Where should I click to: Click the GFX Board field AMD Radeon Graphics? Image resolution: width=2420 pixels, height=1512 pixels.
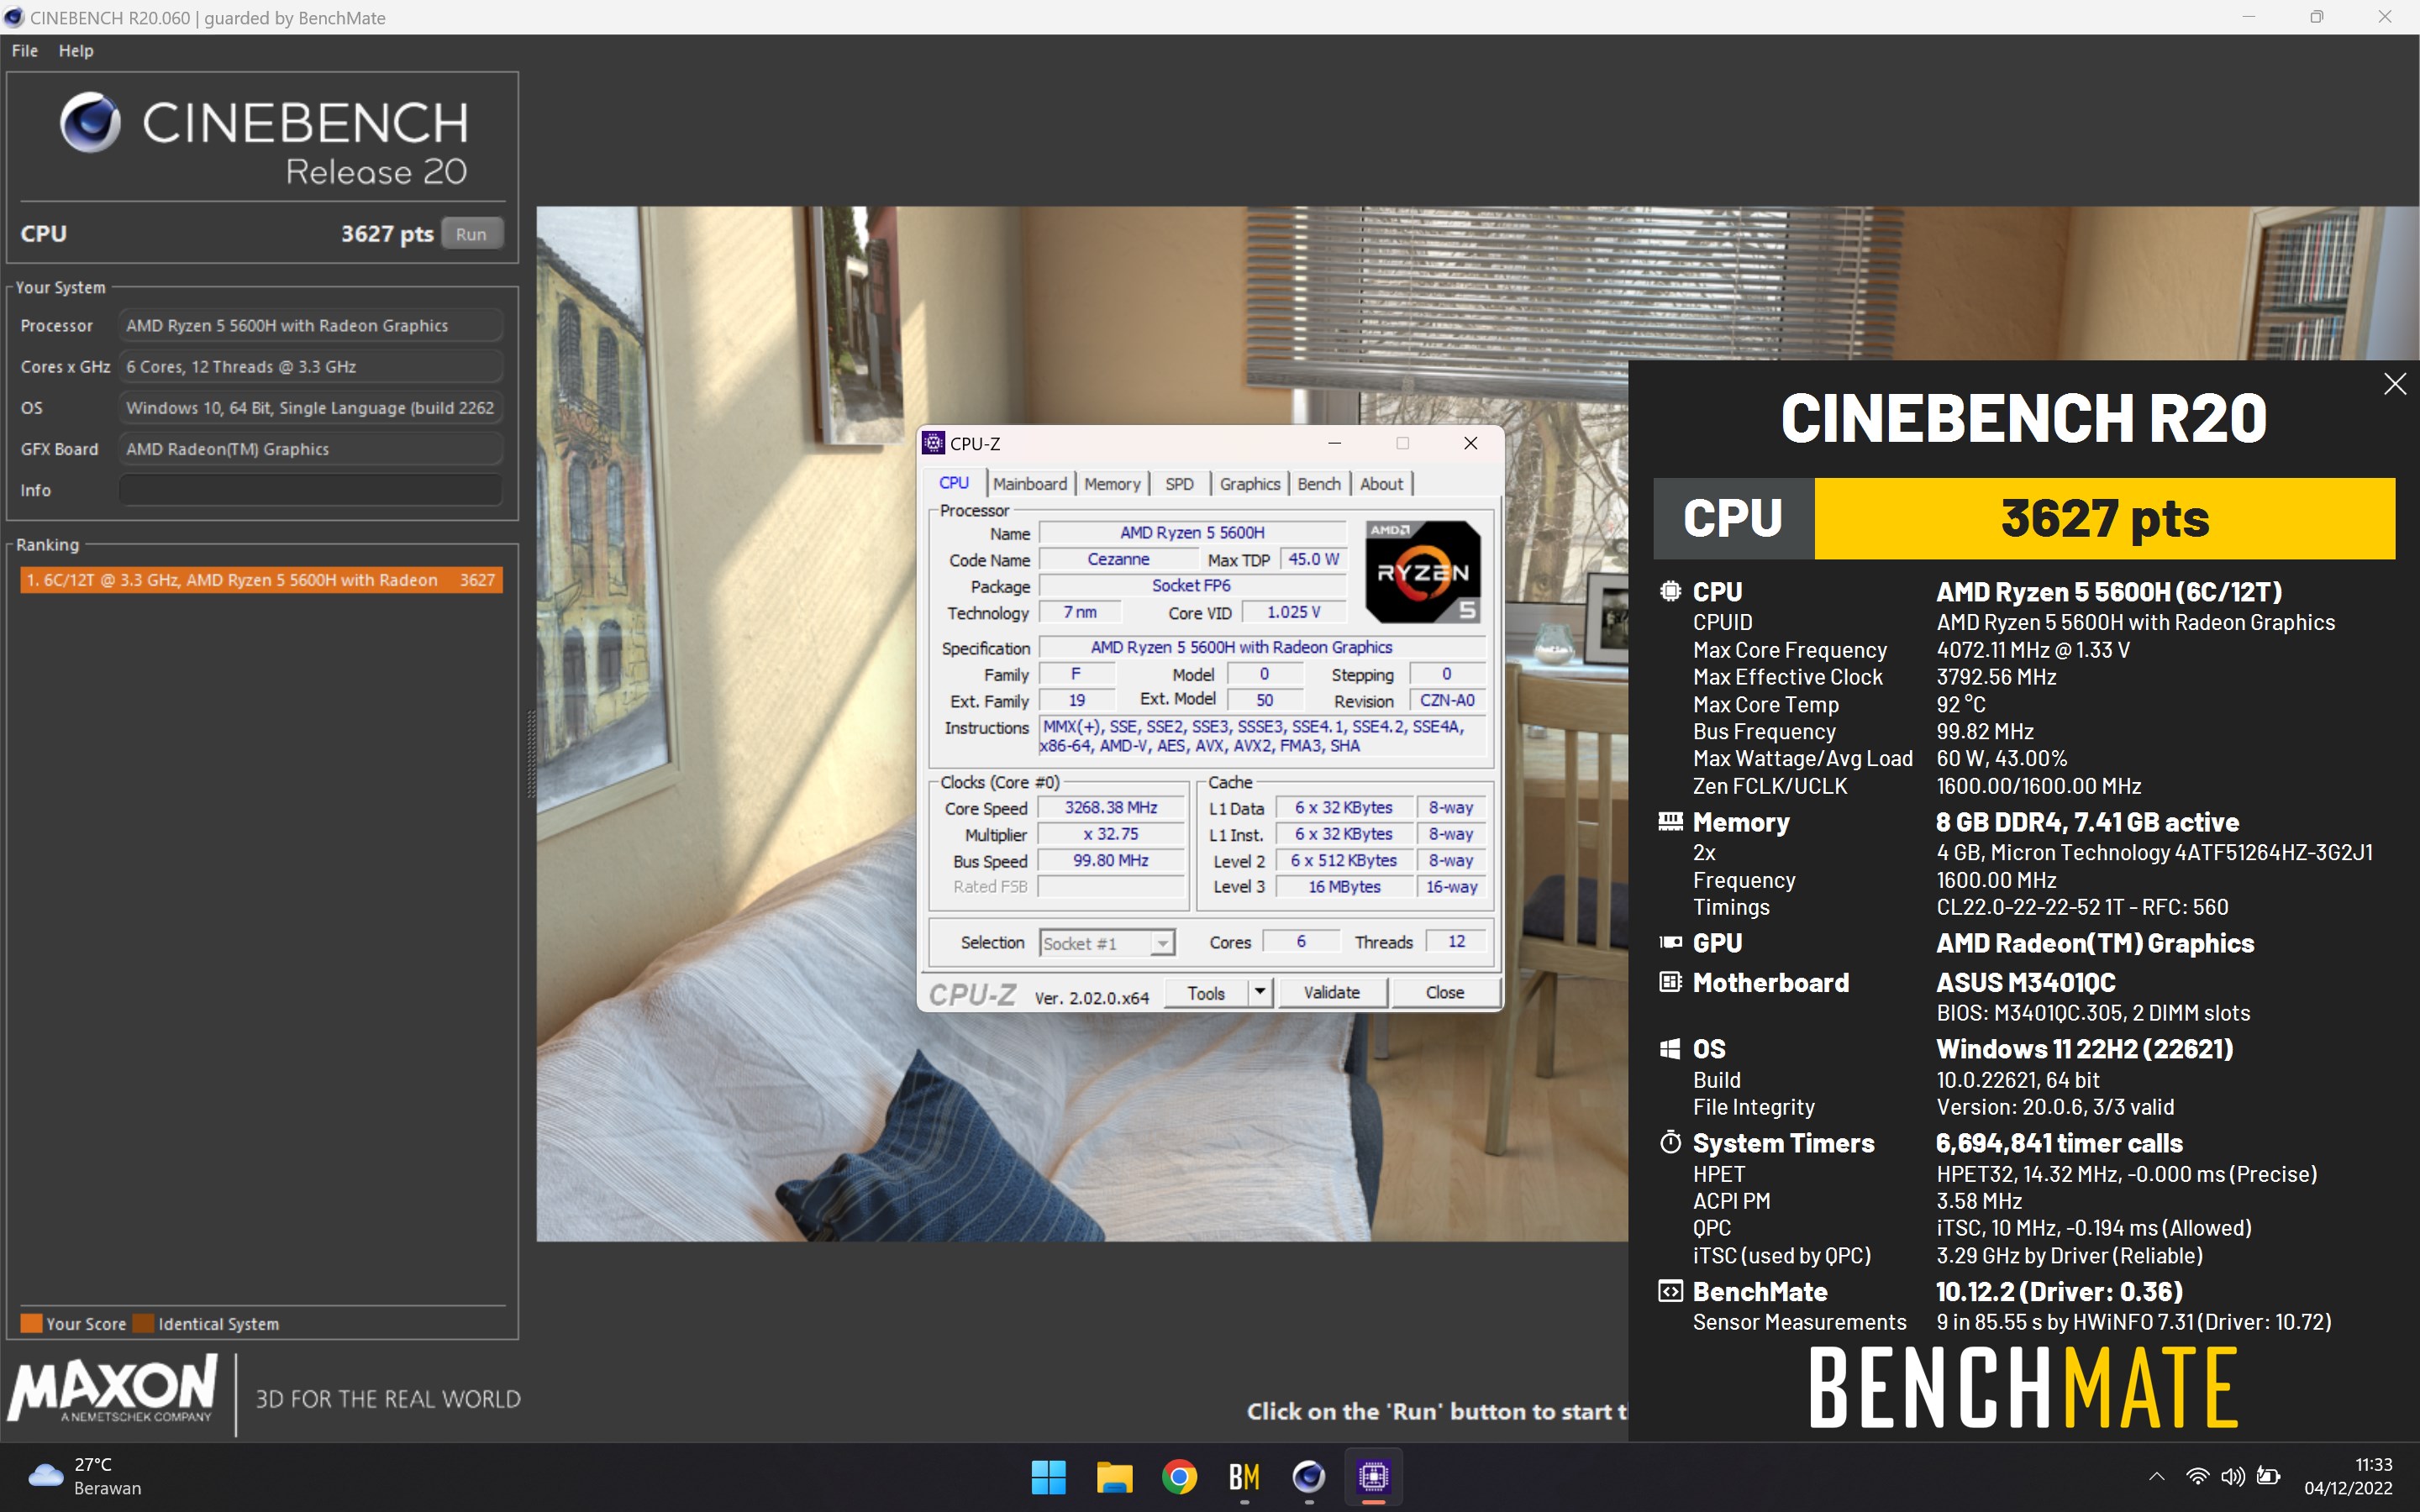311,449
